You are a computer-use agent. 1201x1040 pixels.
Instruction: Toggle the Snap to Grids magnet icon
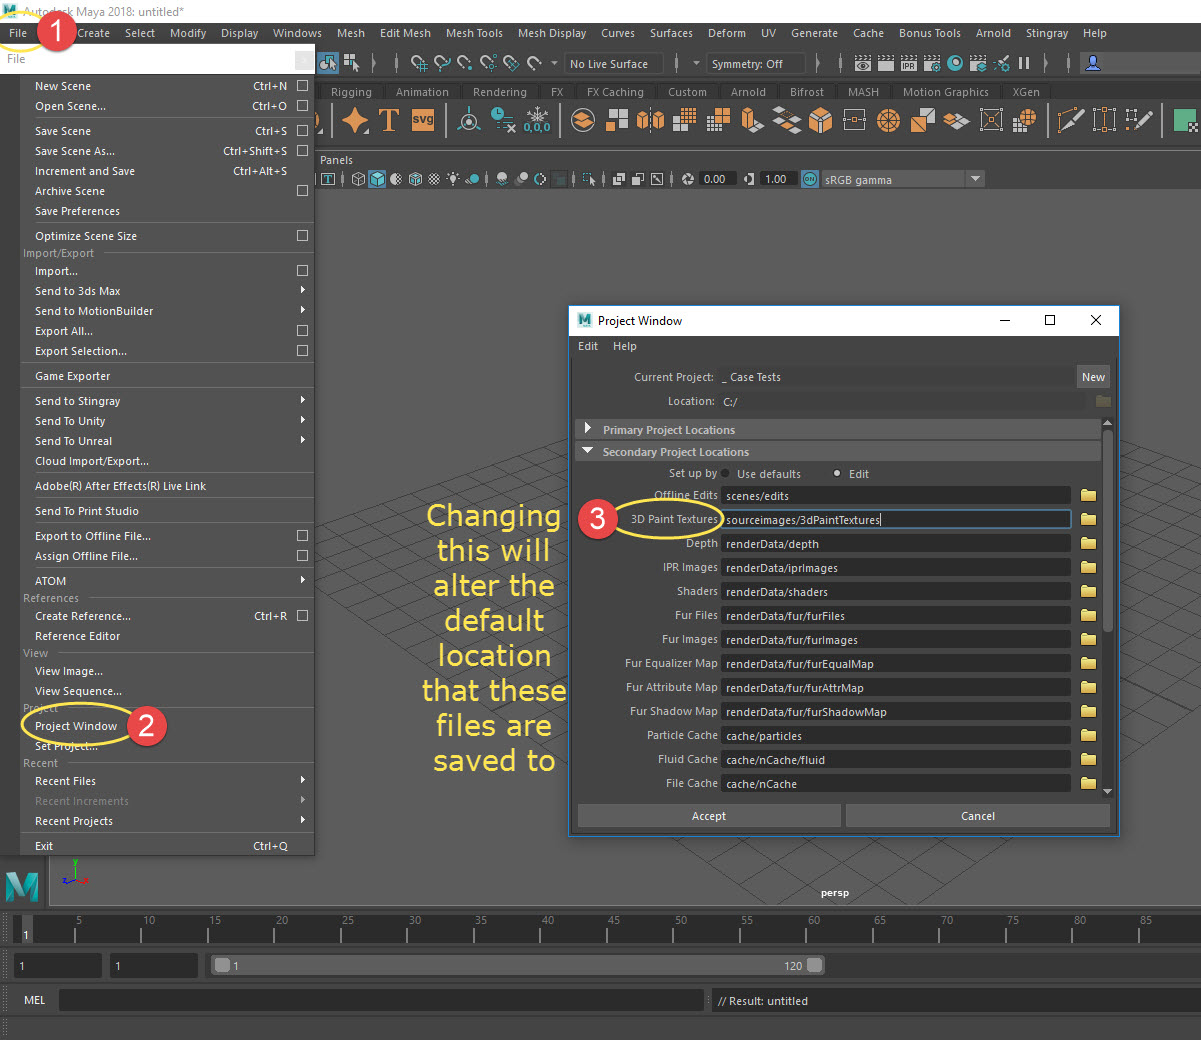coord(419,64)
